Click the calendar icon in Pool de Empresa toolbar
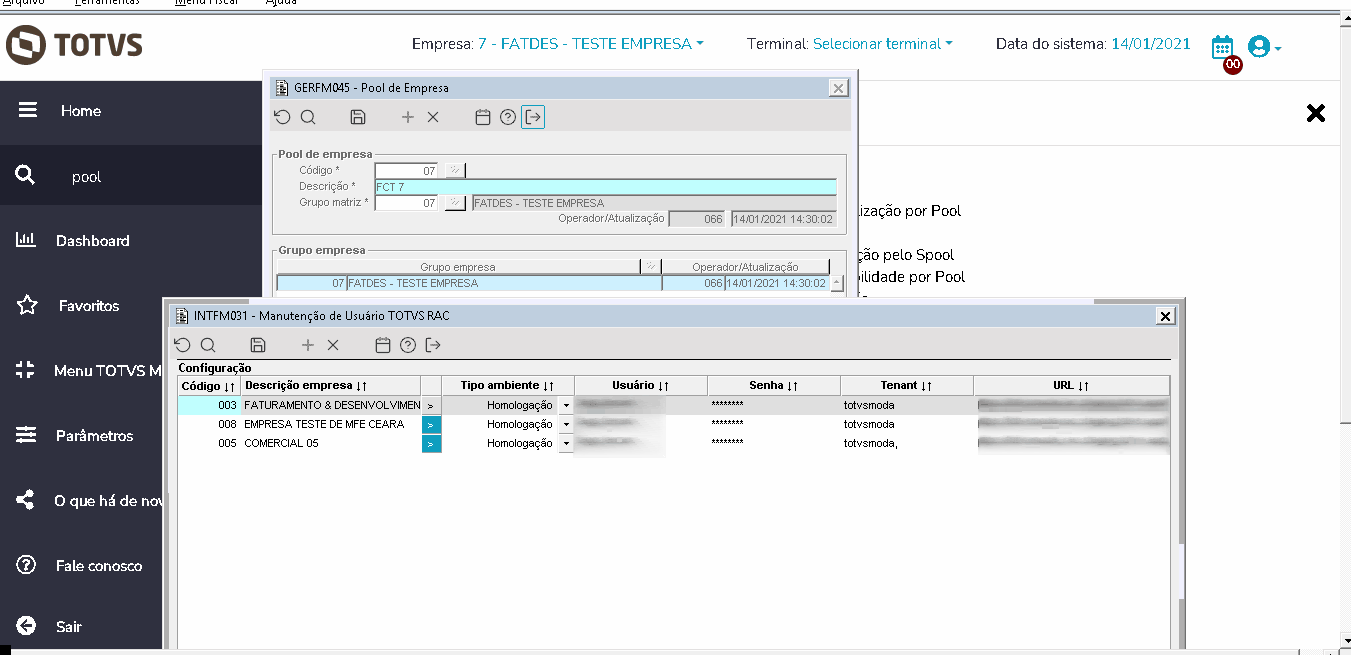The image size is (1351, 655). (482, 117)
